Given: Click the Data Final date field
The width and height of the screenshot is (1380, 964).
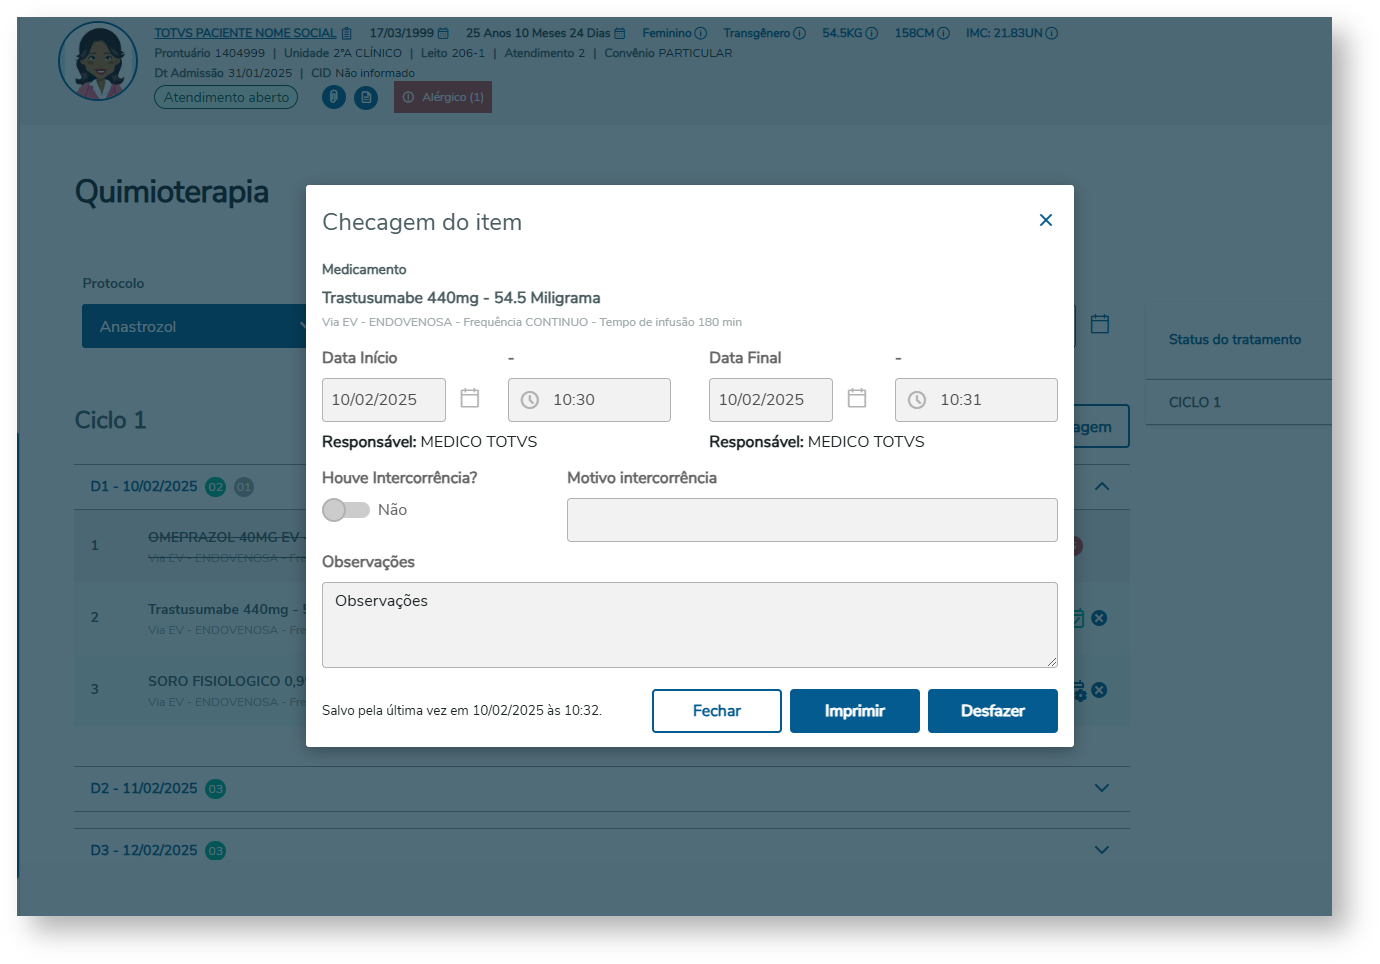Looking at the screenshot, I should (x=771, y=400).
